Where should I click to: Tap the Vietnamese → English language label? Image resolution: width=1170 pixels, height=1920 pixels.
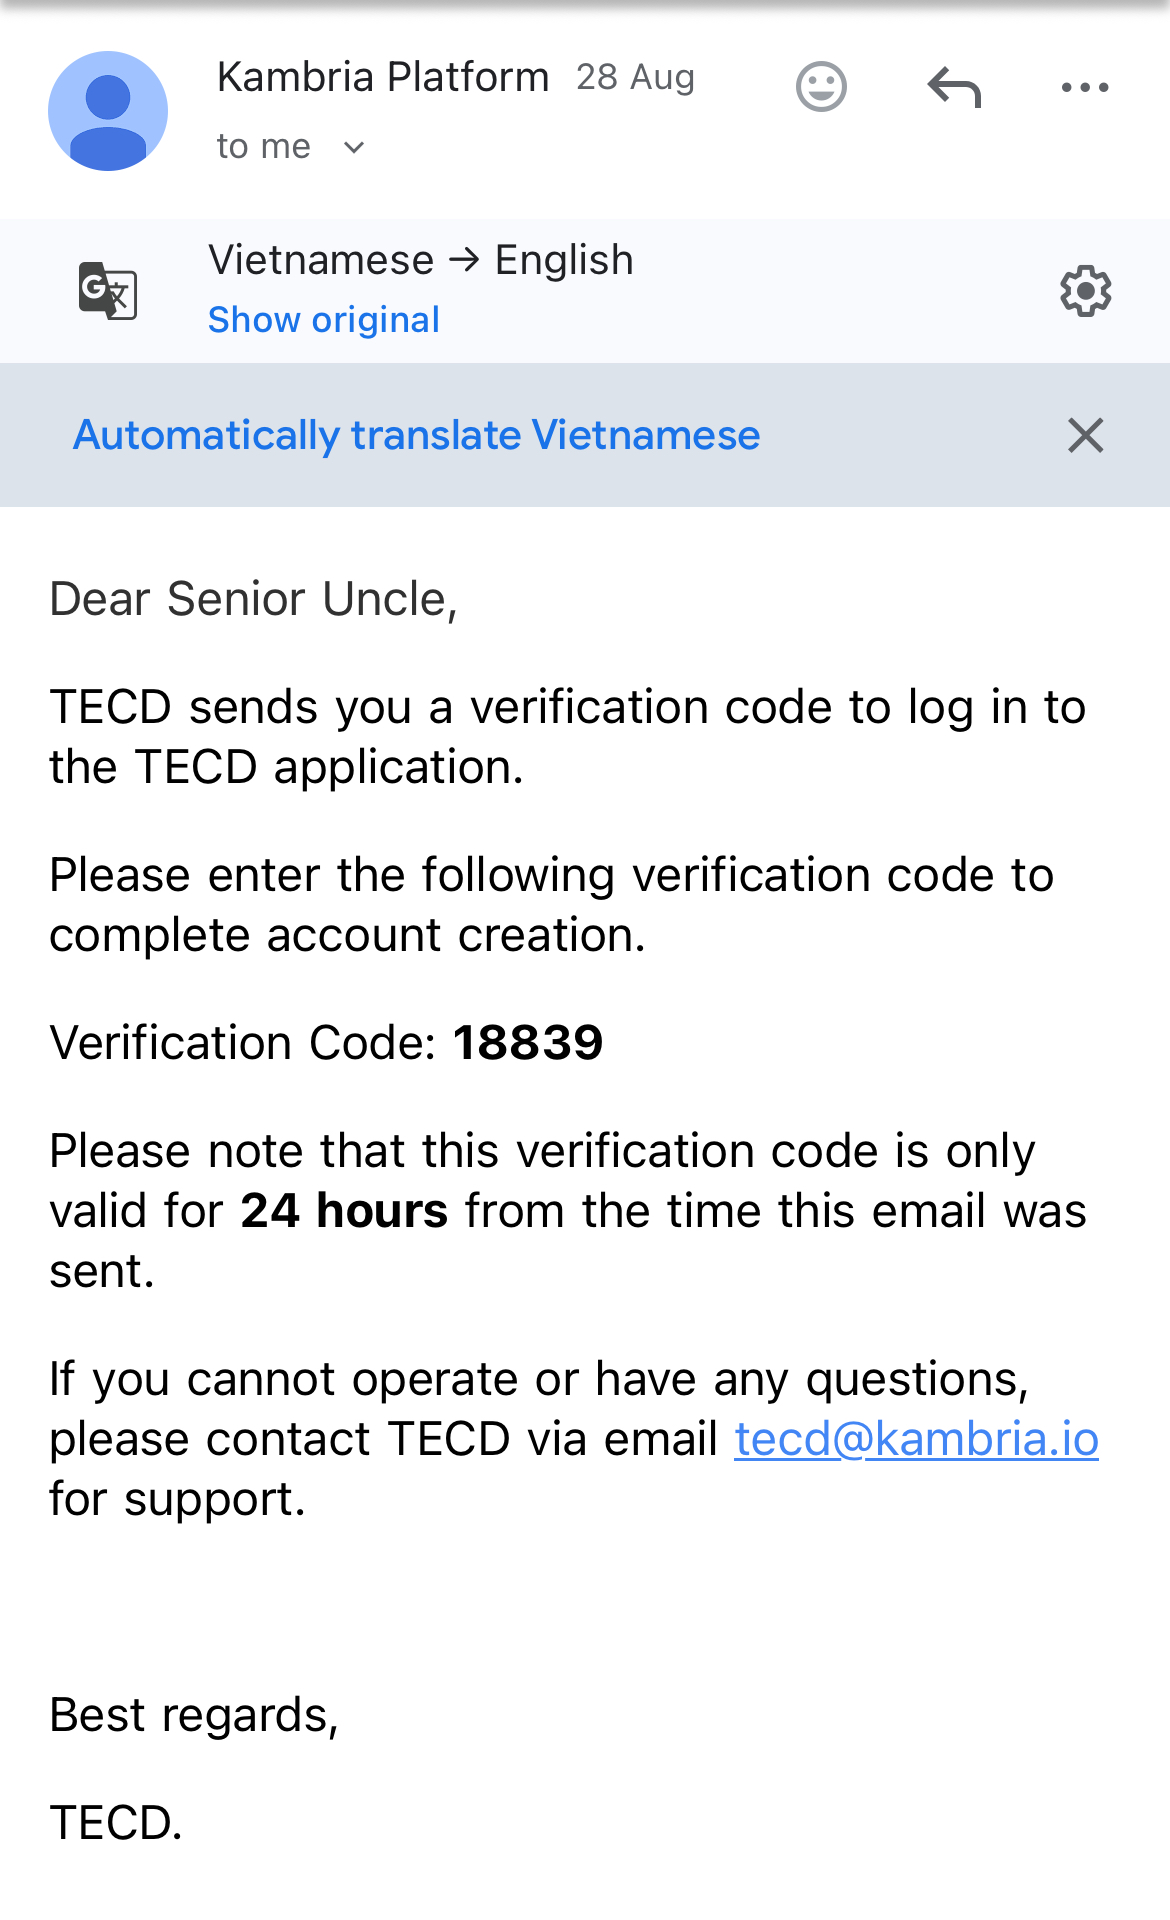point(420,260)
